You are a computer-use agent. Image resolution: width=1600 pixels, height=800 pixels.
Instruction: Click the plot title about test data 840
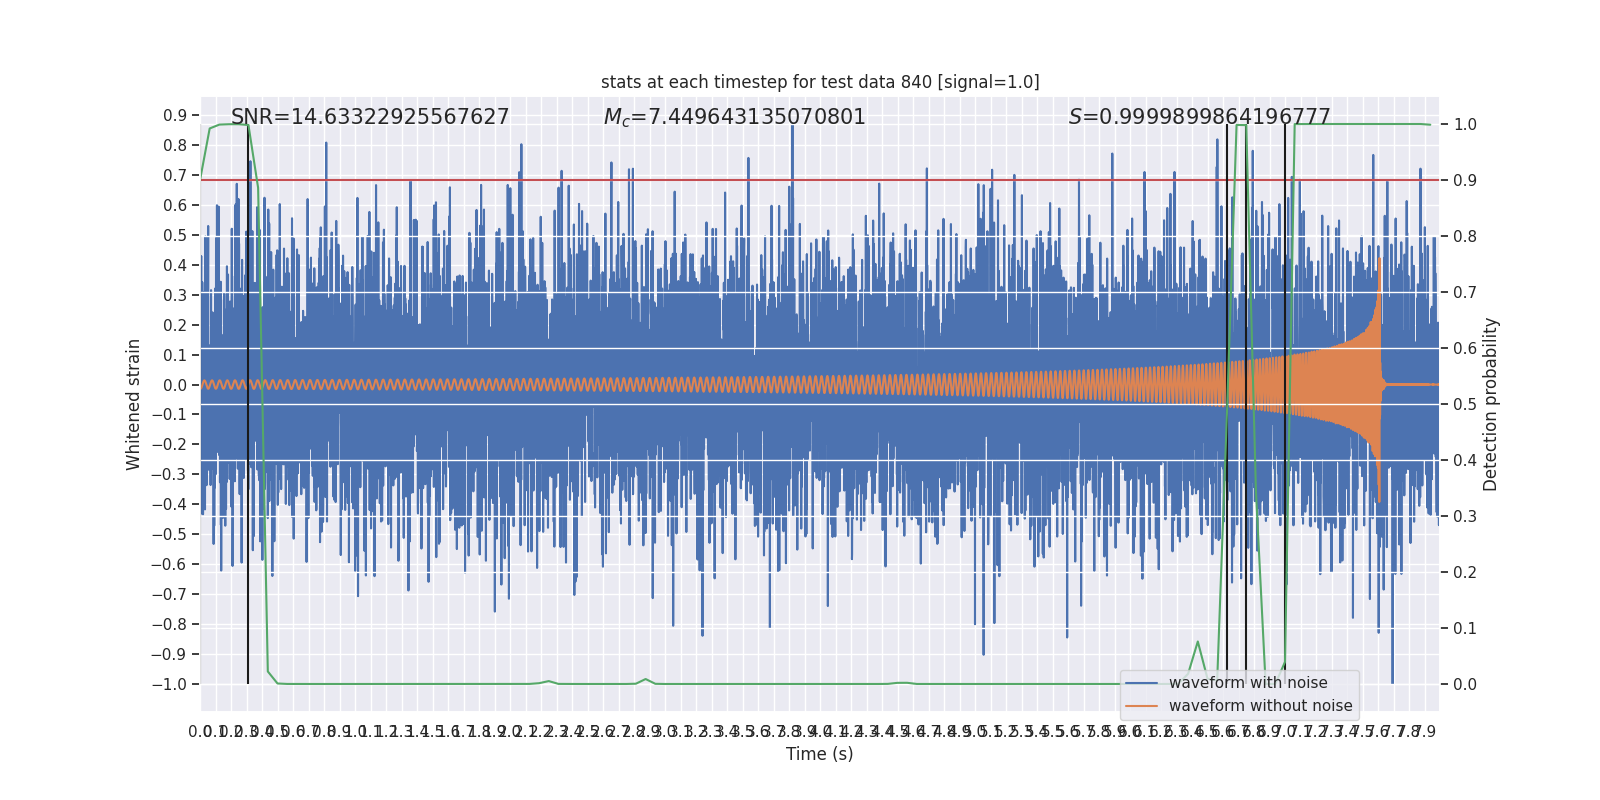[820, 82]
